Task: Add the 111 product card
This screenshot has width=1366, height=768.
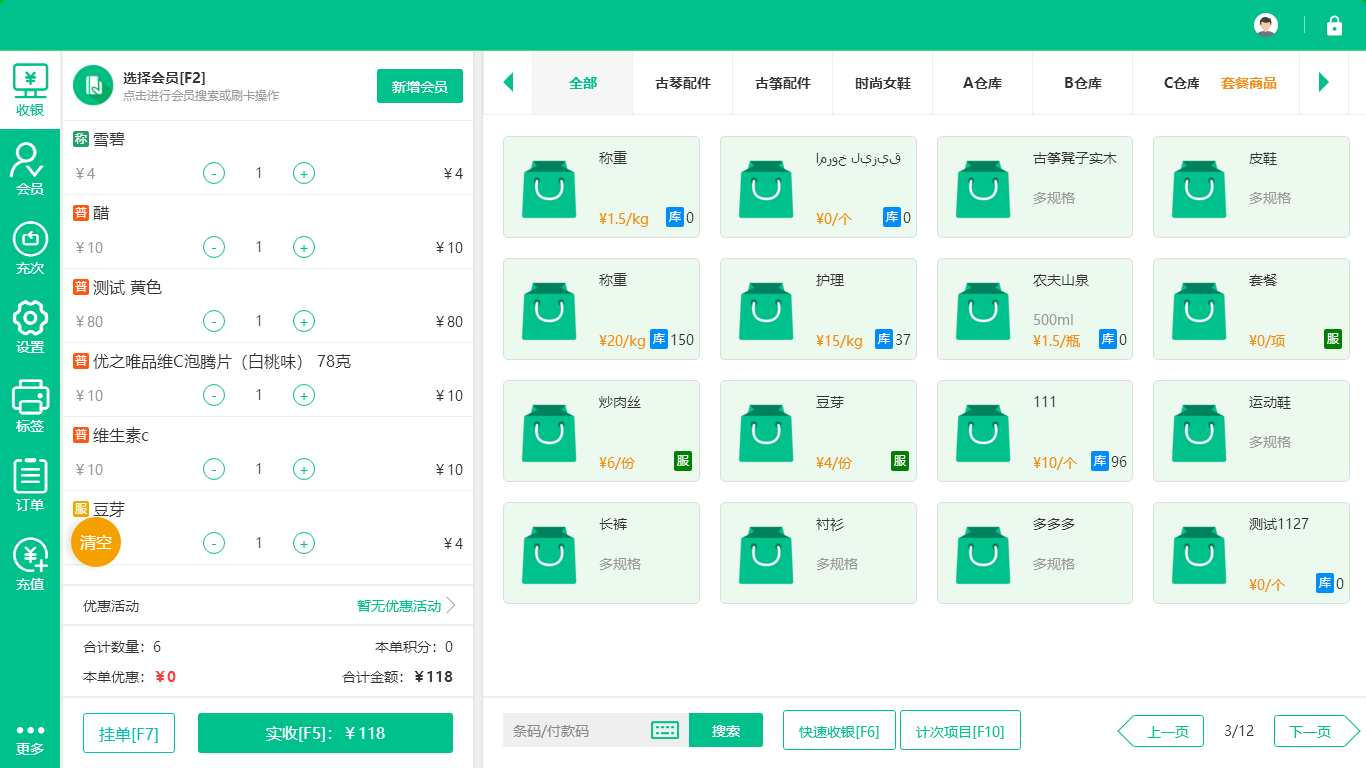Action: 1035,431
